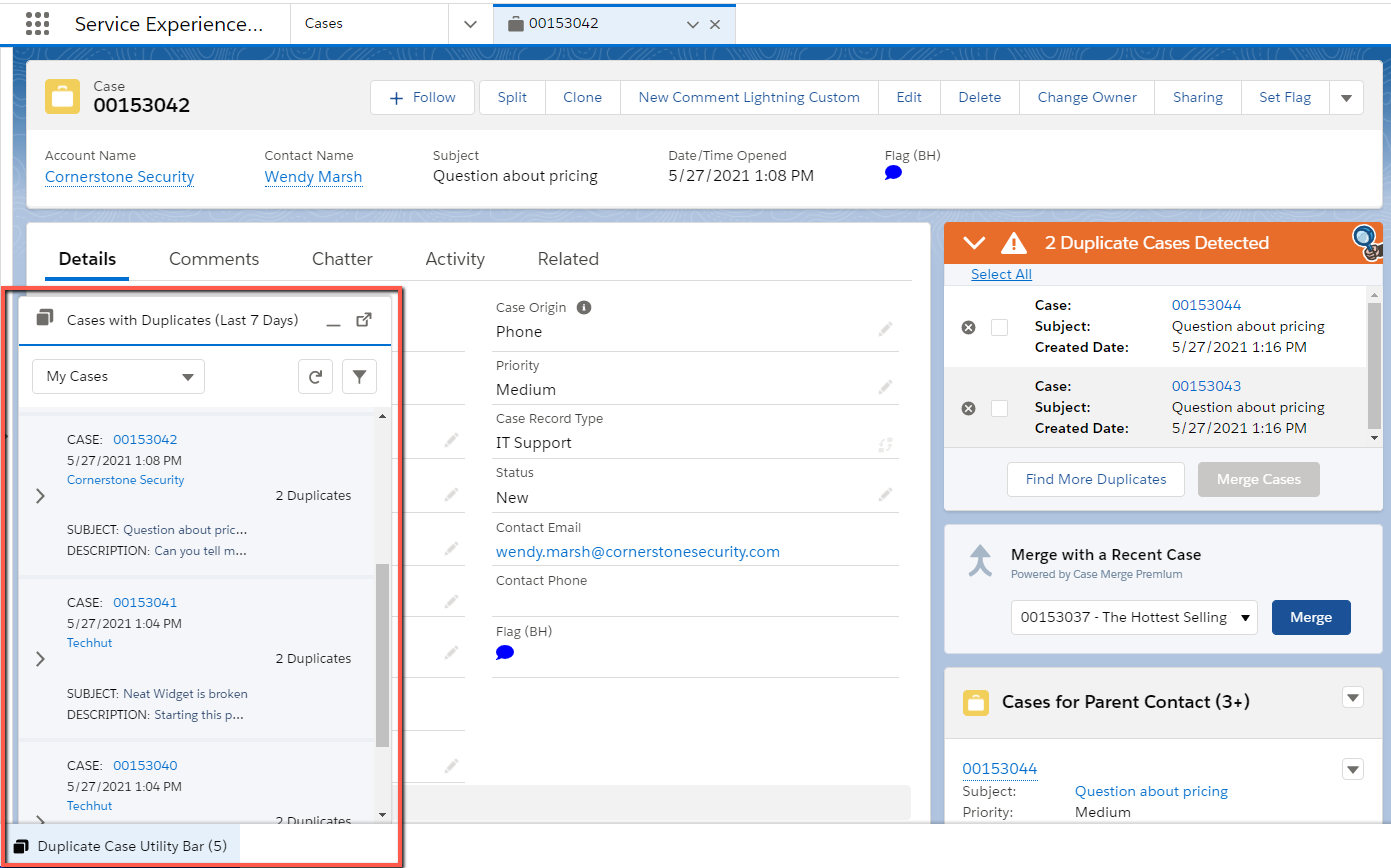Expand case 00153041 in duplicates list

[x=40, y=659]
